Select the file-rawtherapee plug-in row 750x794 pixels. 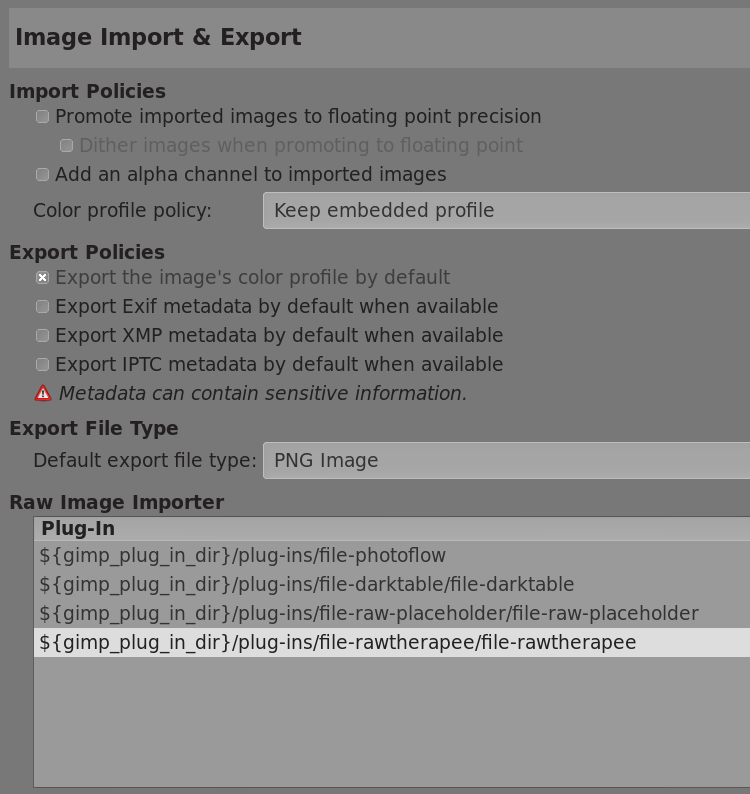(x=392, y=643)
